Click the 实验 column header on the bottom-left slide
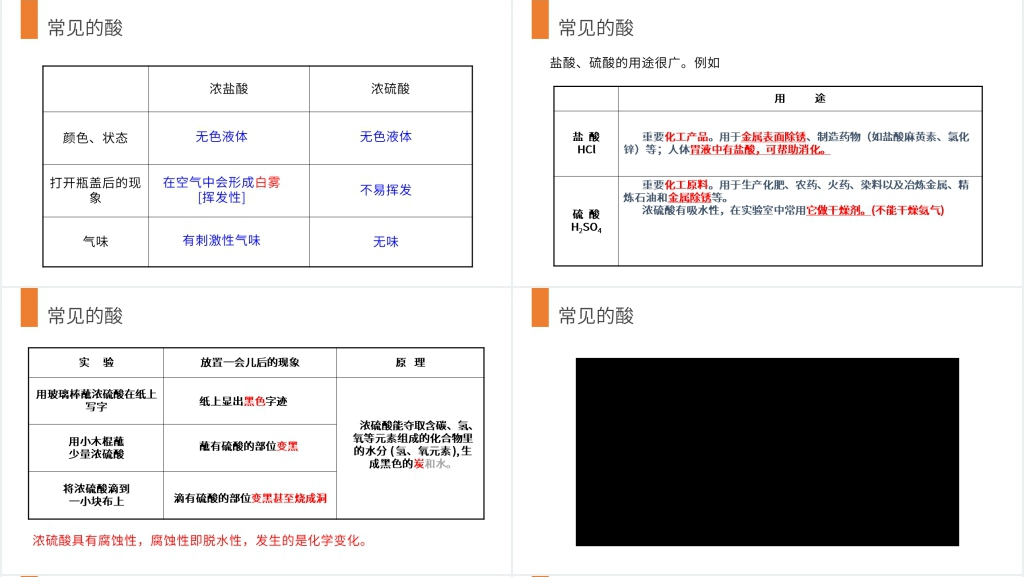The image size is (1024, 577). pyautogui.click(x=96, y=362)
